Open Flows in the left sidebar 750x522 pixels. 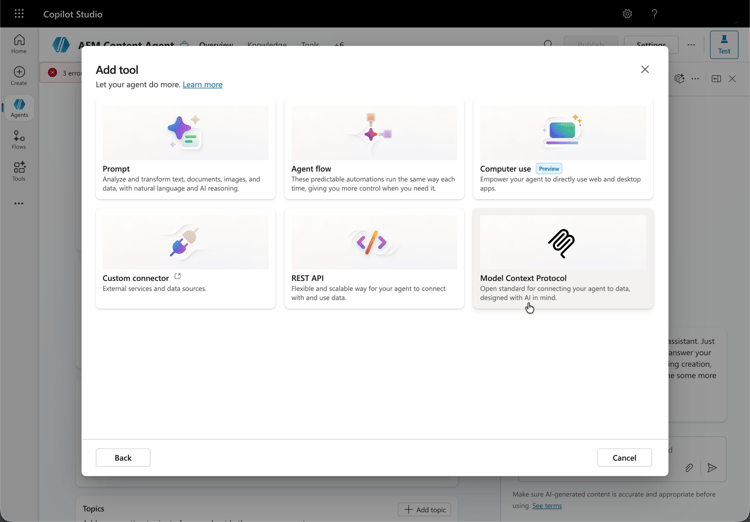[x=19, y=140]
